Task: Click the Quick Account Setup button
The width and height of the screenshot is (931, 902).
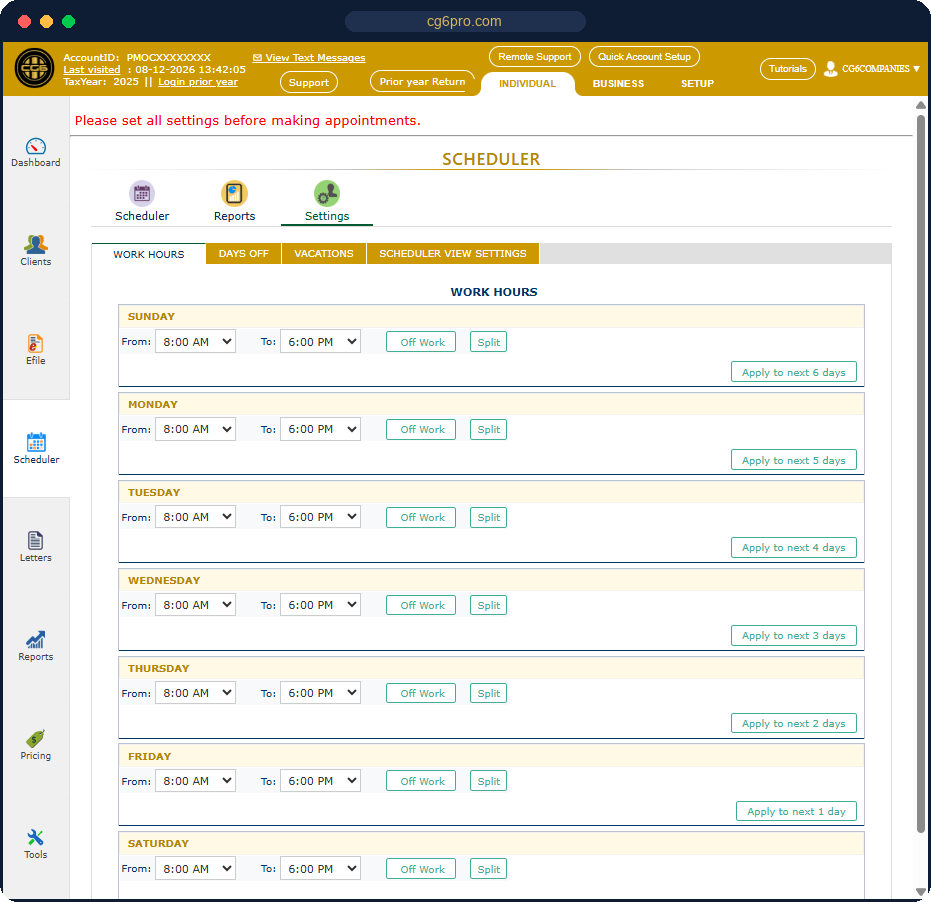Action: (644, 56)
